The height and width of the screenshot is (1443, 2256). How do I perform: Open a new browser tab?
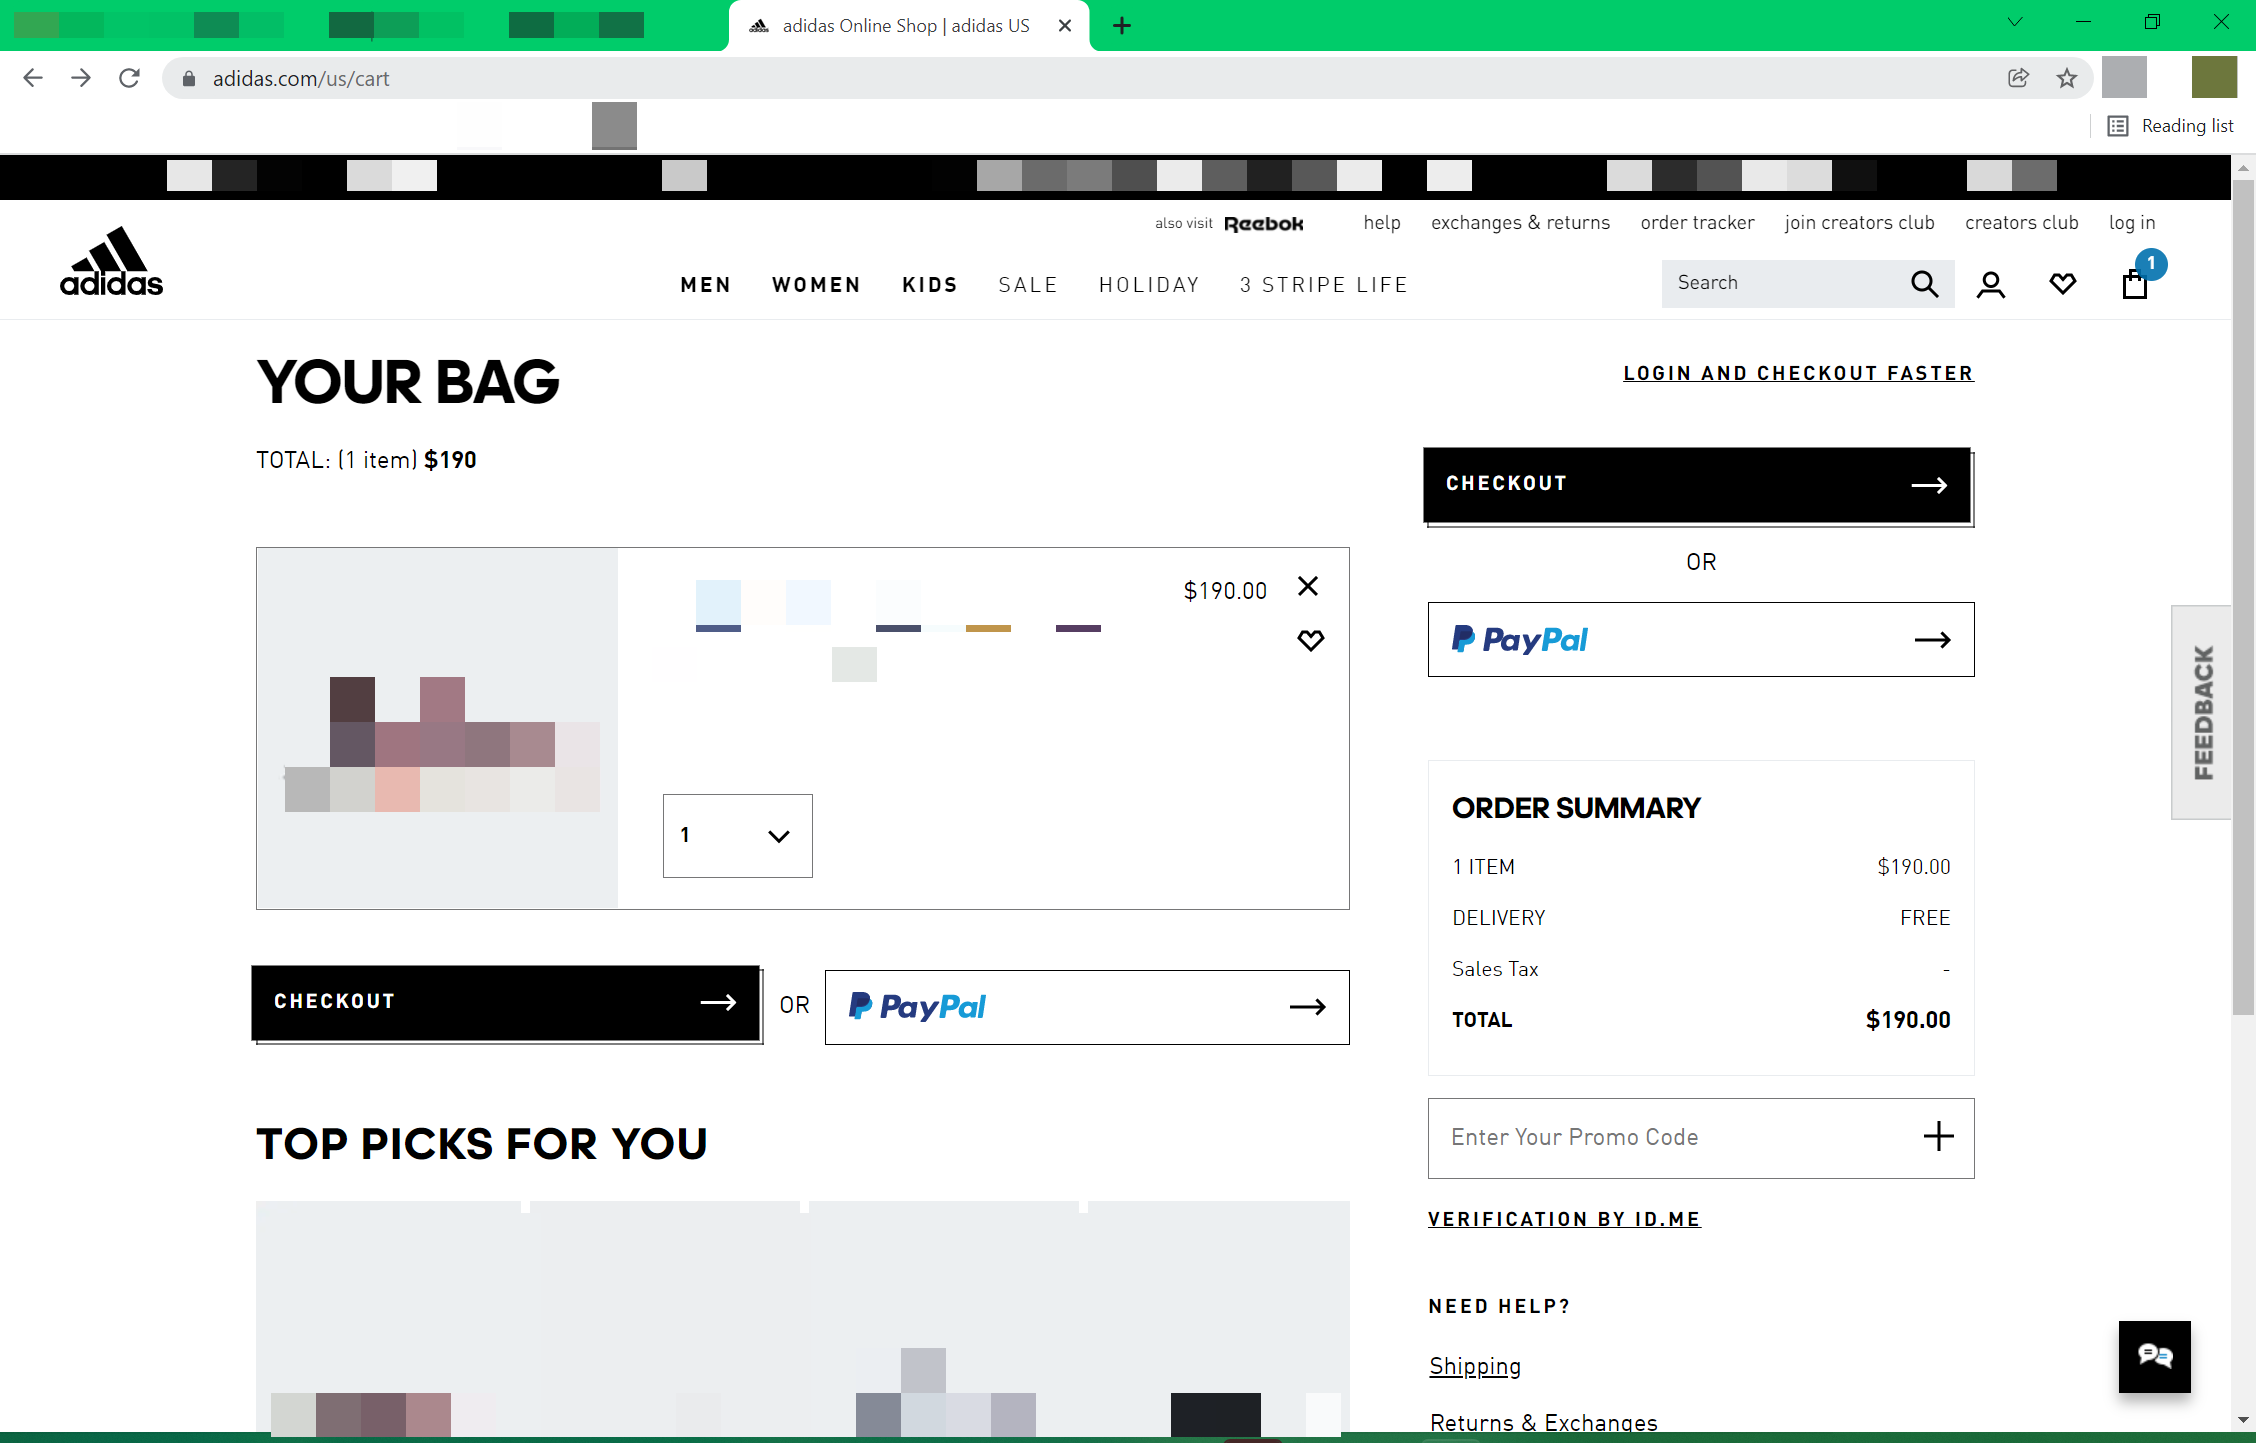point(1122,26)
